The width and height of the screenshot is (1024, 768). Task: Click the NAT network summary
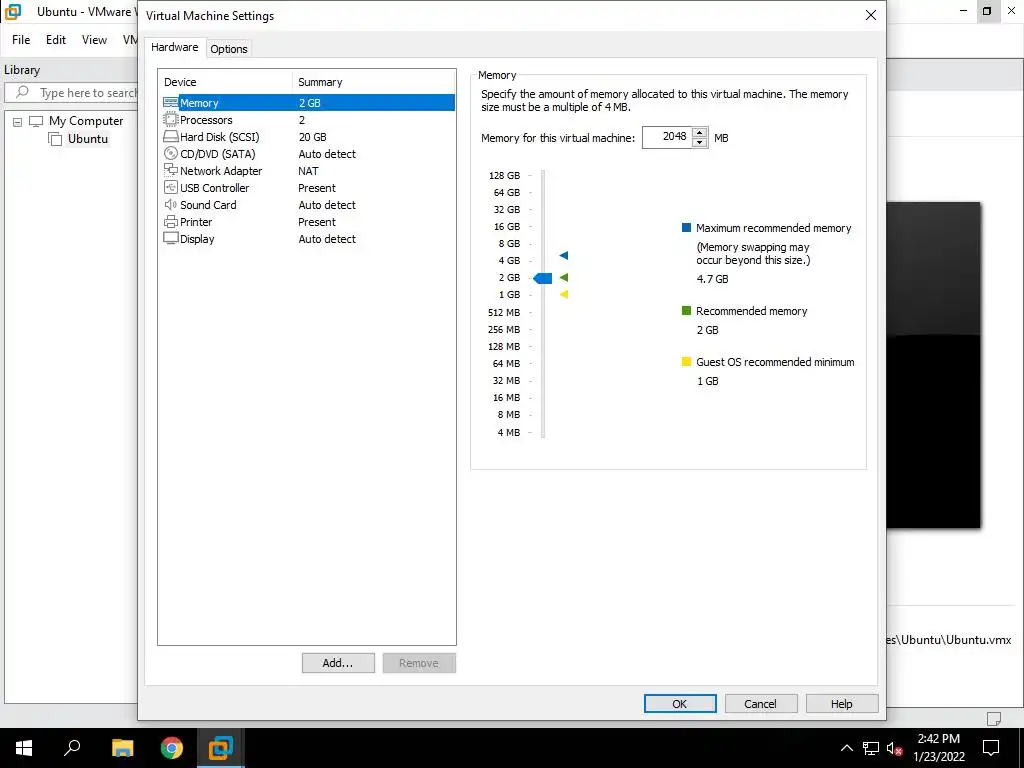[x=308, y=171]
